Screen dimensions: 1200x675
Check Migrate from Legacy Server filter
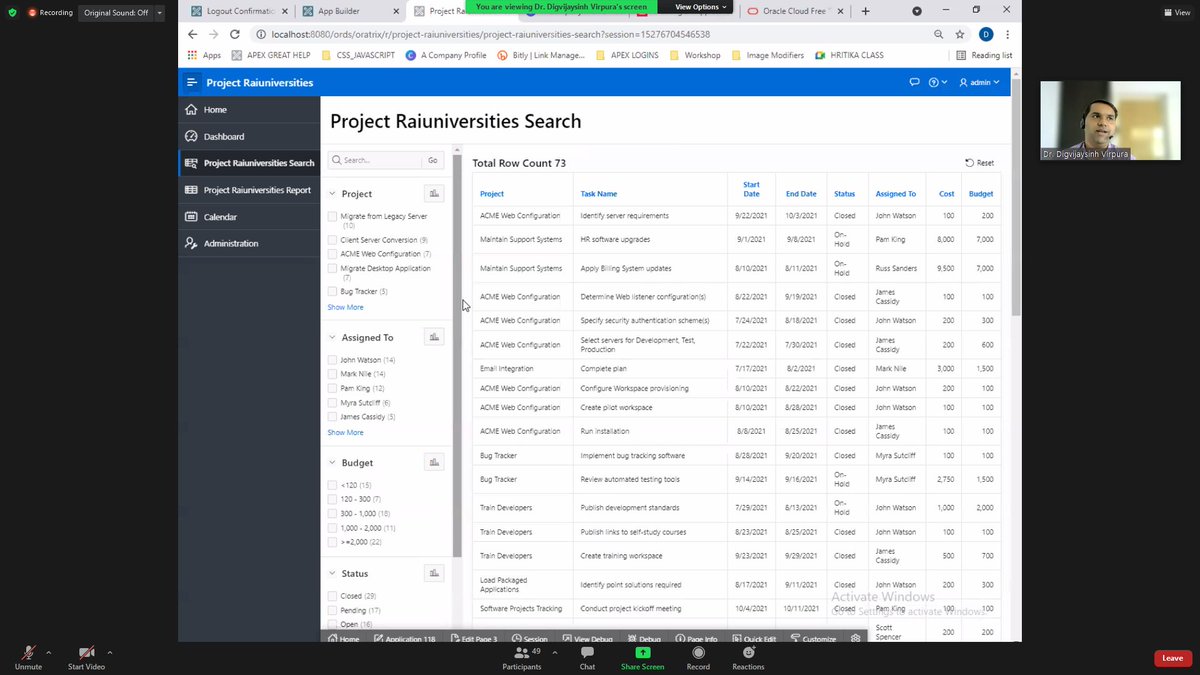point(332,216)
